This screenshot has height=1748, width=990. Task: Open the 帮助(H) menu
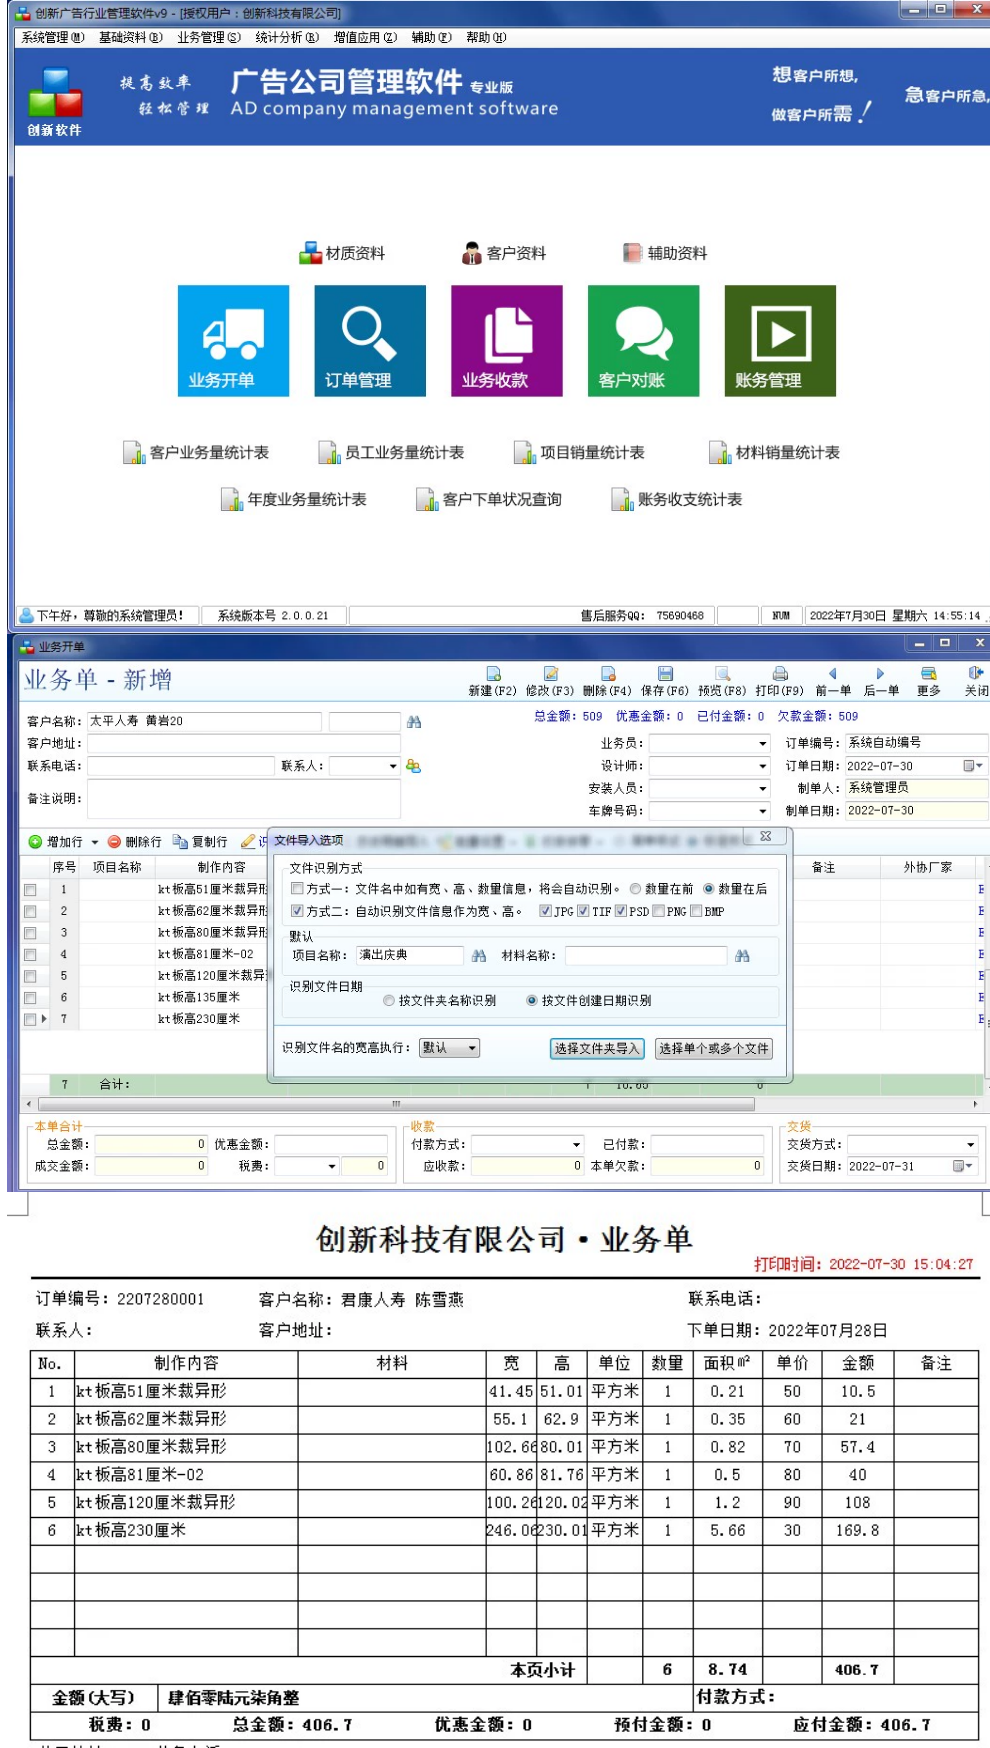click(486, 37)
